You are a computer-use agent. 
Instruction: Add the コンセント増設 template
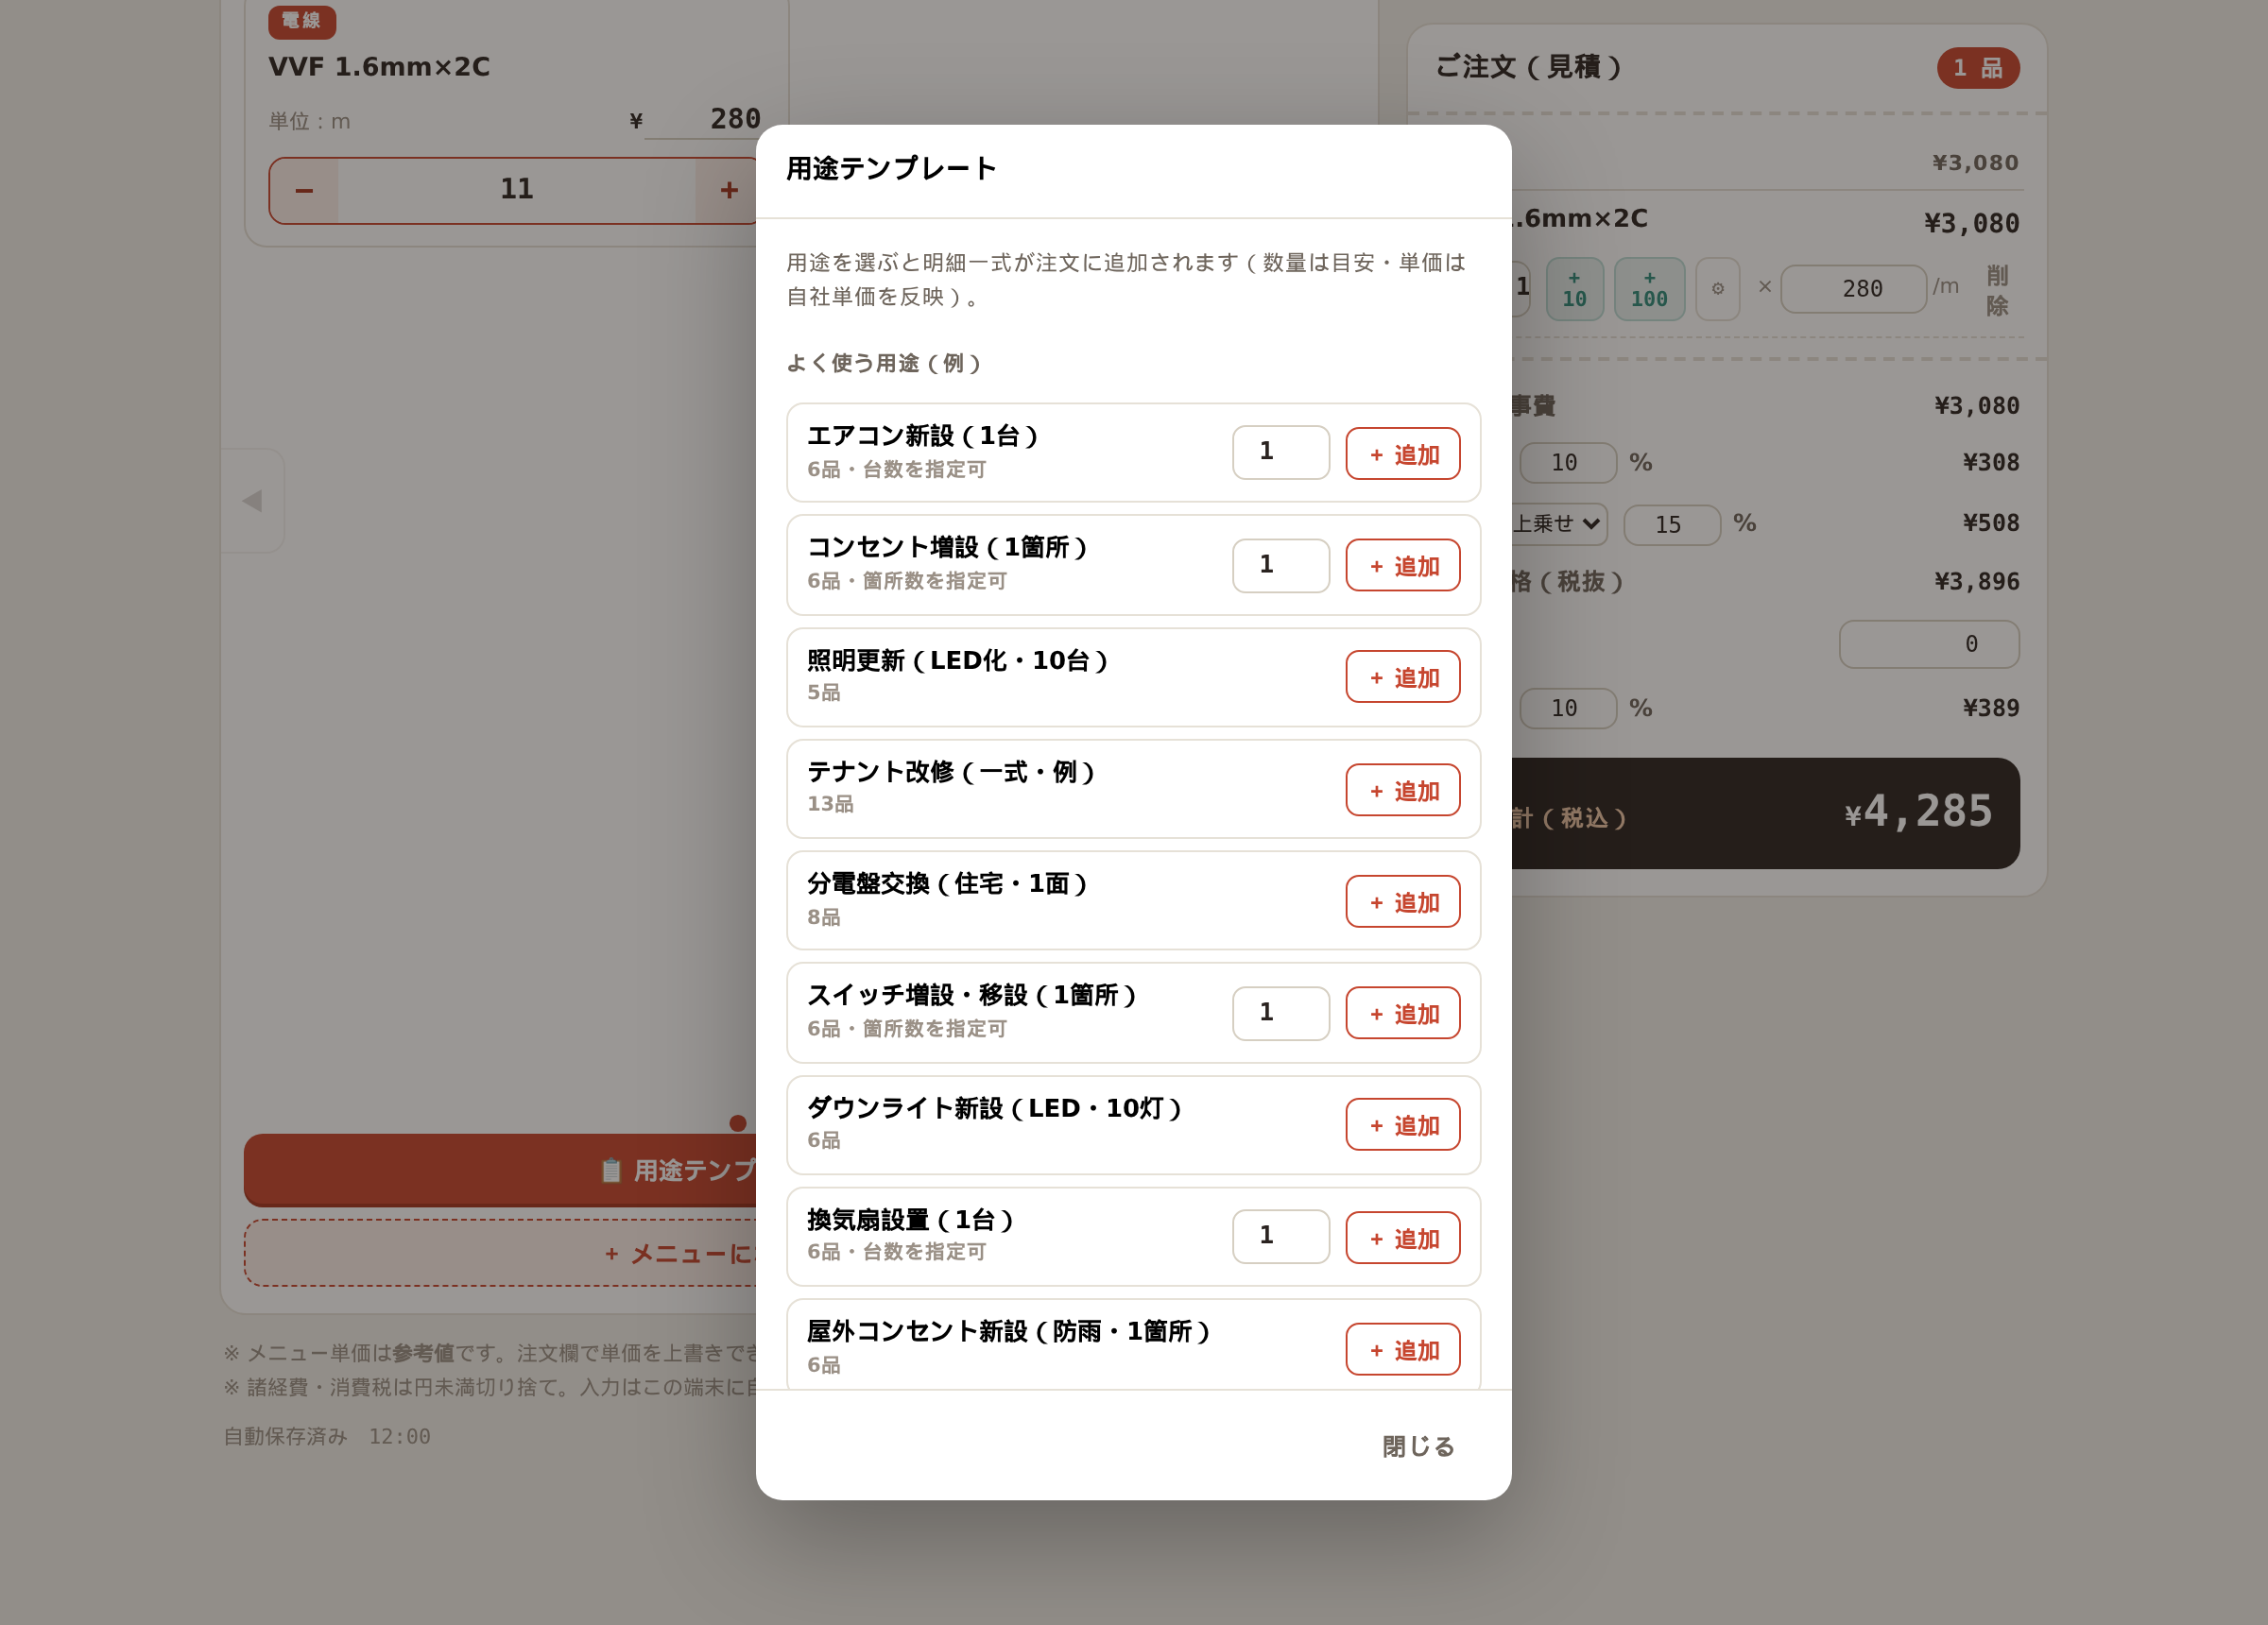tap(1402, 566)
